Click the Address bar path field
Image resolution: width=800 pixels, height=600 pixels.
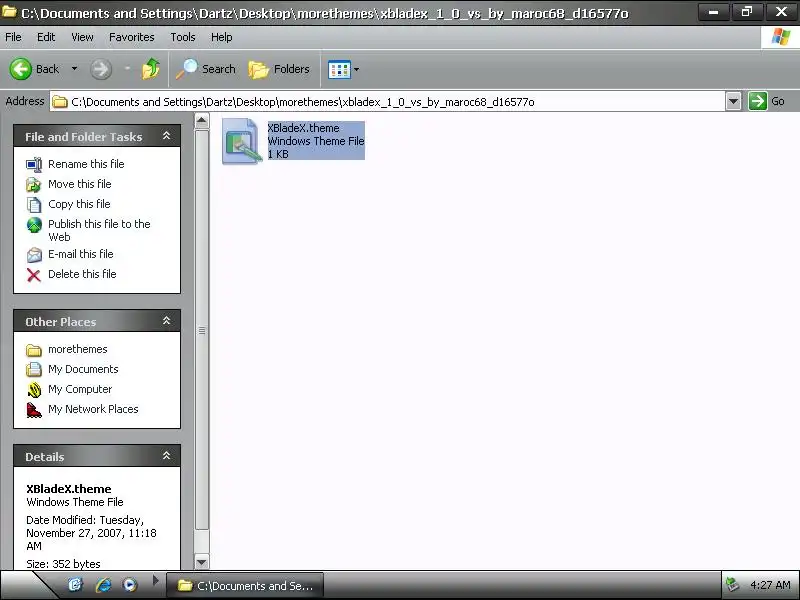[388, 102]
